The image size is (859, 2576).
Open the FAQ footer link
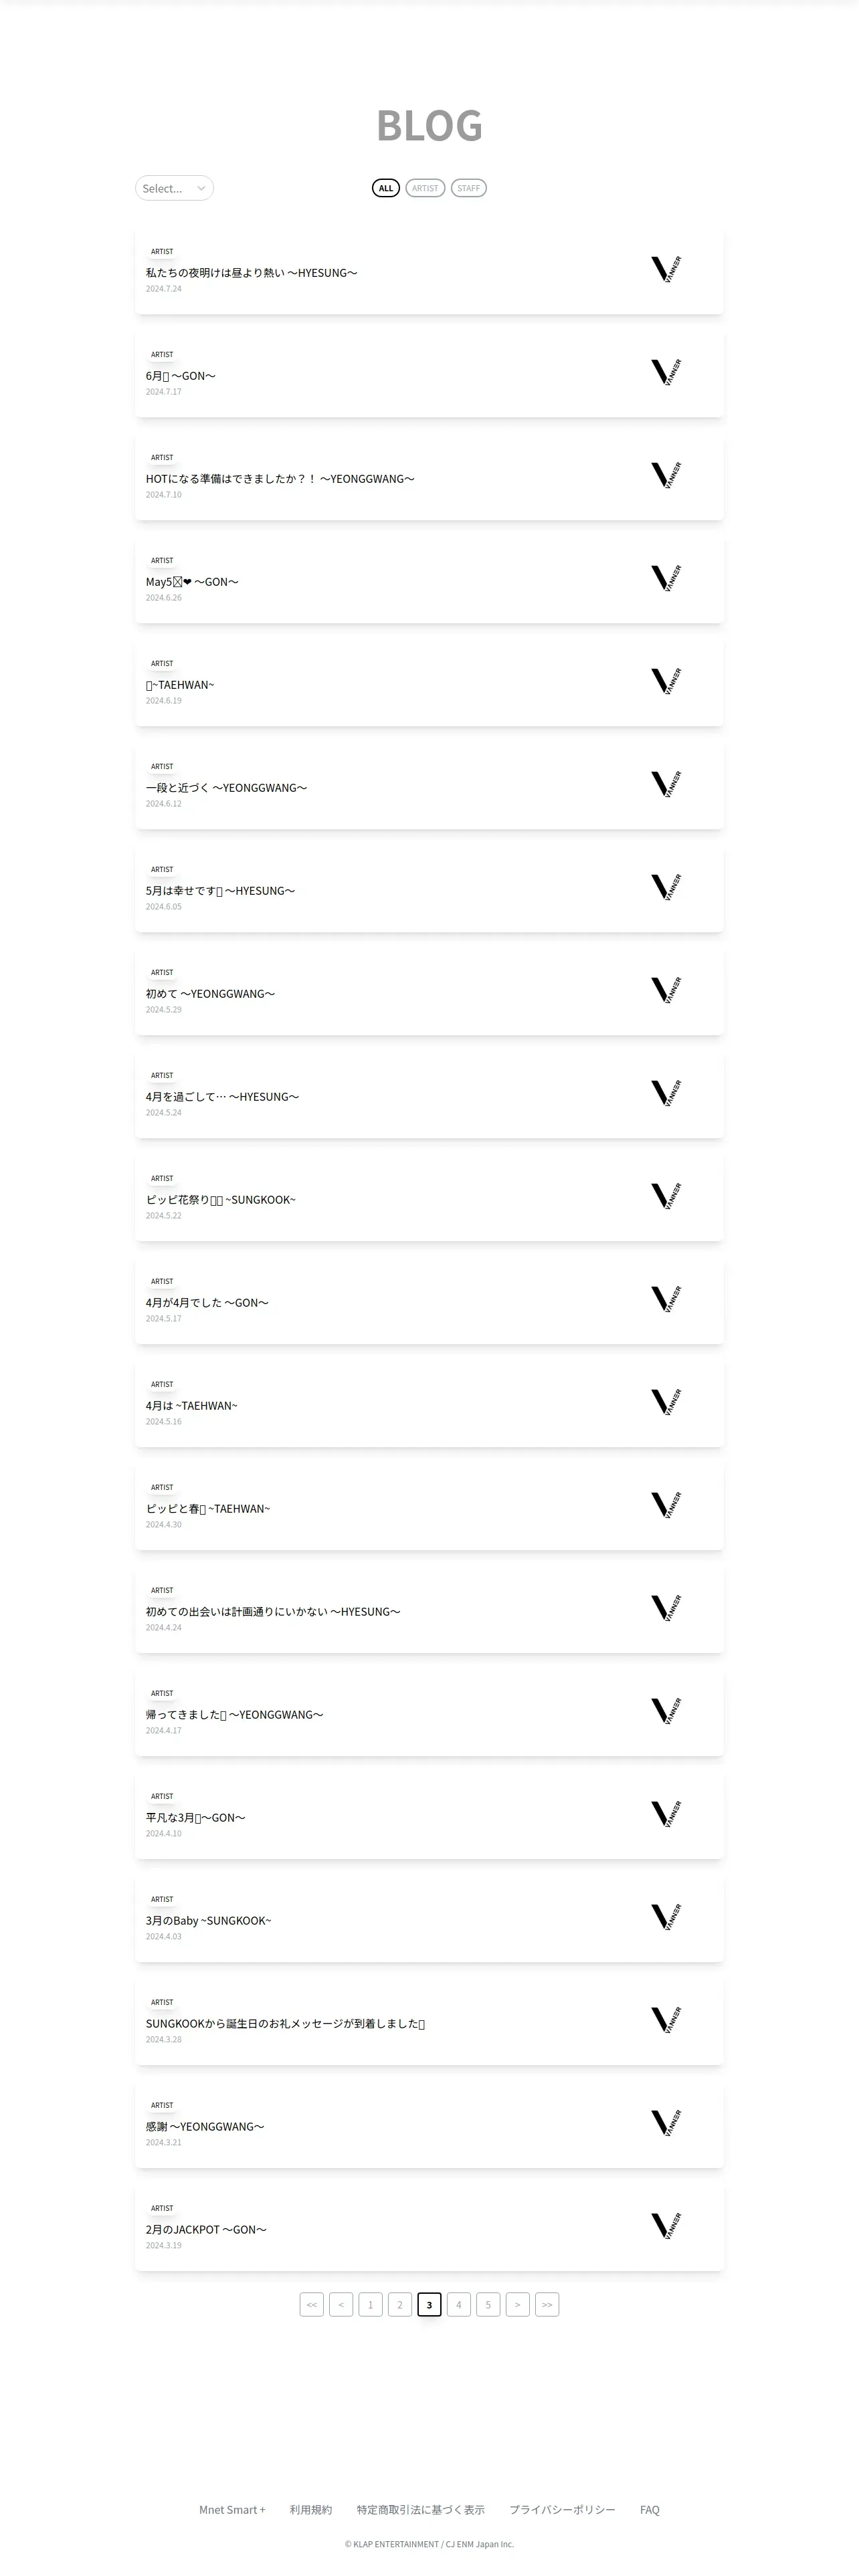point(649,2510)
